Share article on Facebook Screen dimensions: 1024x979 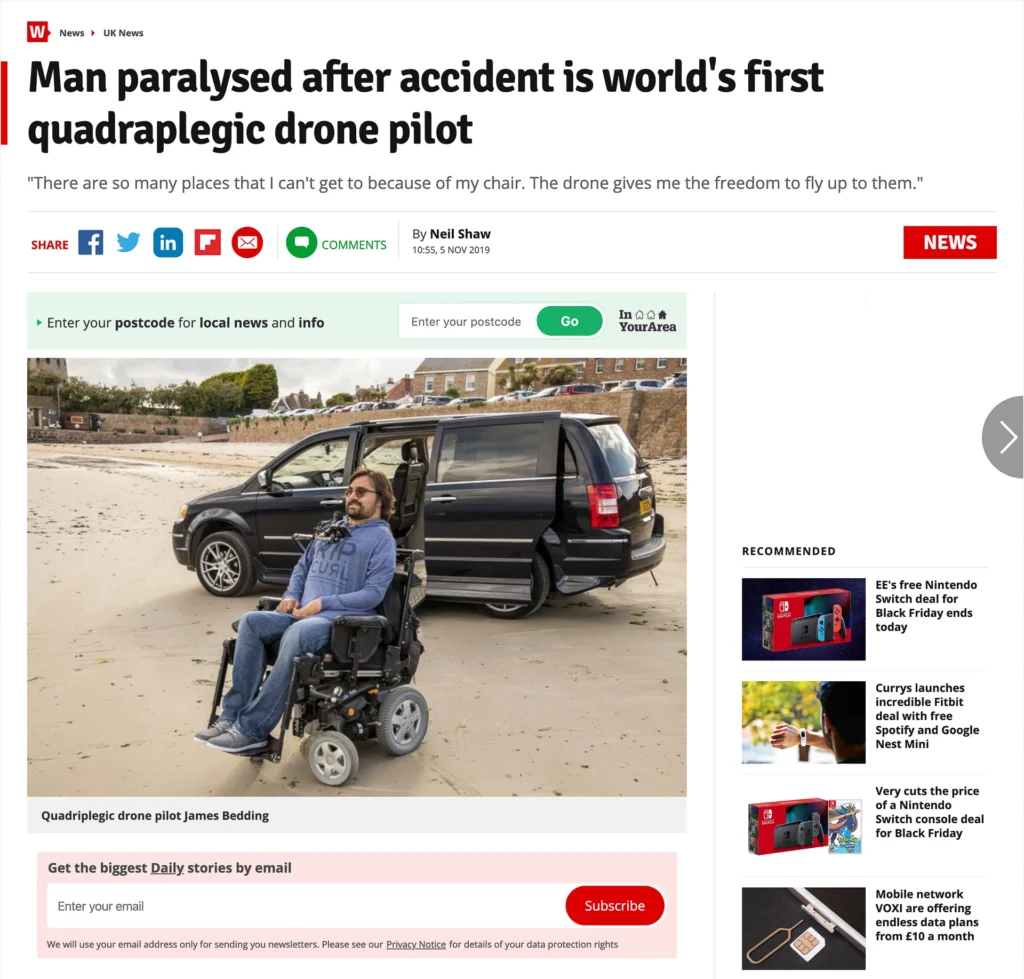pyautogui.click(x=91, y=243)
